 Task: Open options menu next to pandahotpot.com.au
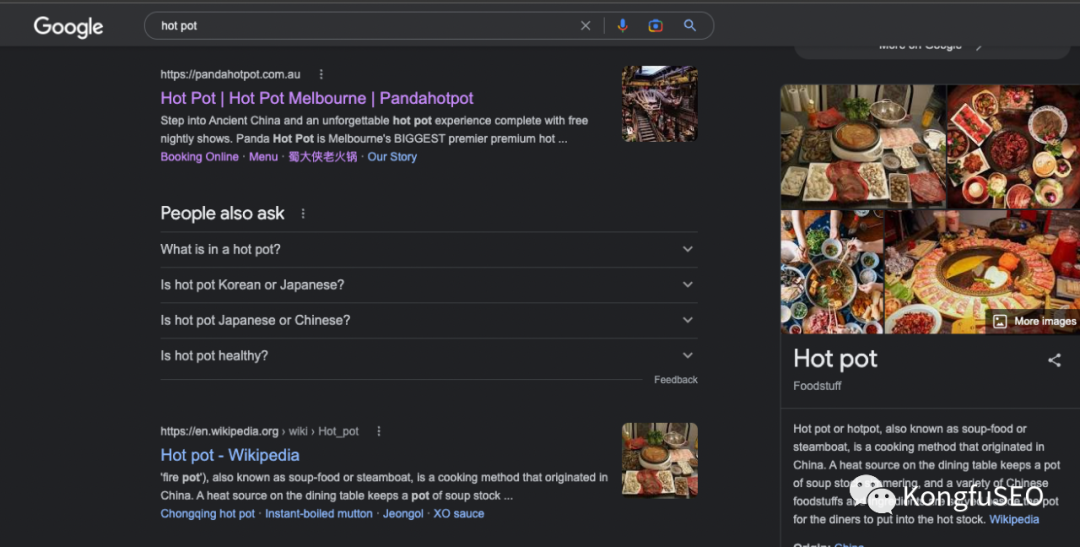pyautogui.click(x=321, y=74)
